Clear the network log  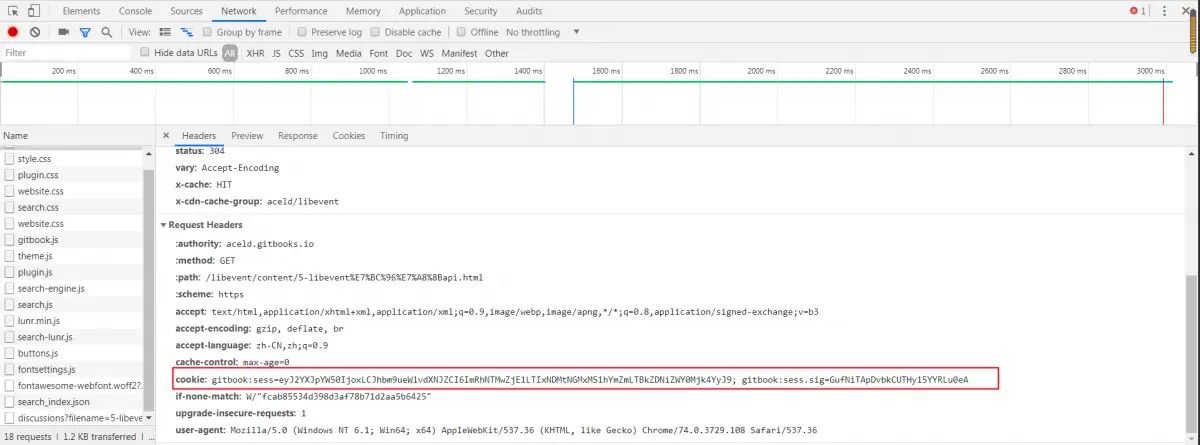point(35,32)
